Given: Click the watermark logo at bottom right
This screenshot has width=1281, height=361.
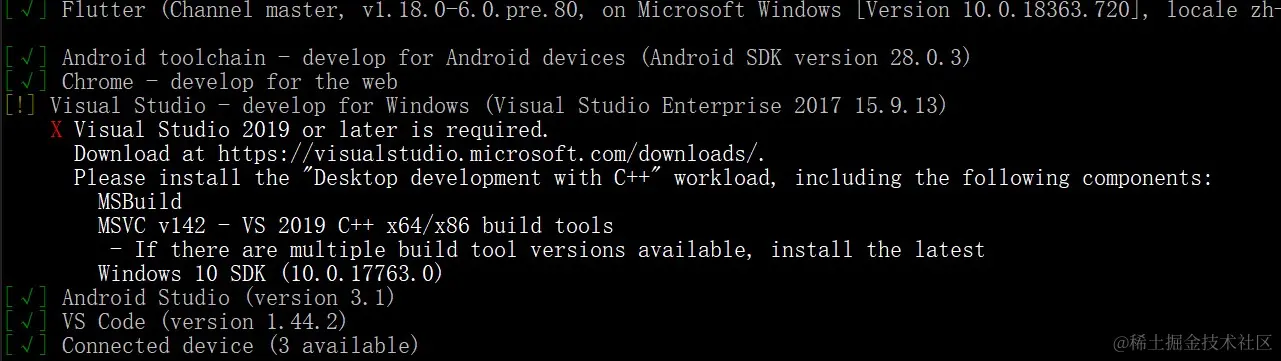Looking at the screenshot, I should click(1192, 343).
